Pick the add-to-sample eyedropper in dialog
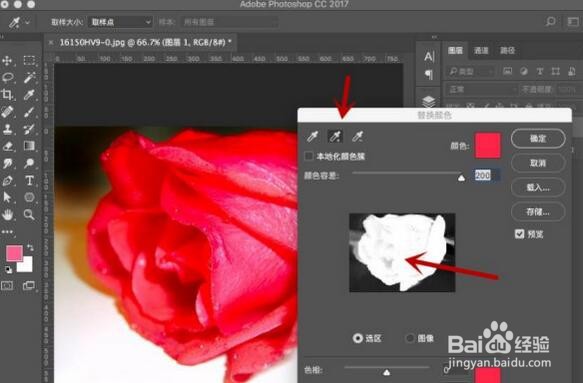This screenshot has height=383, width=583. pyautogui.click(x=335, y=136)
